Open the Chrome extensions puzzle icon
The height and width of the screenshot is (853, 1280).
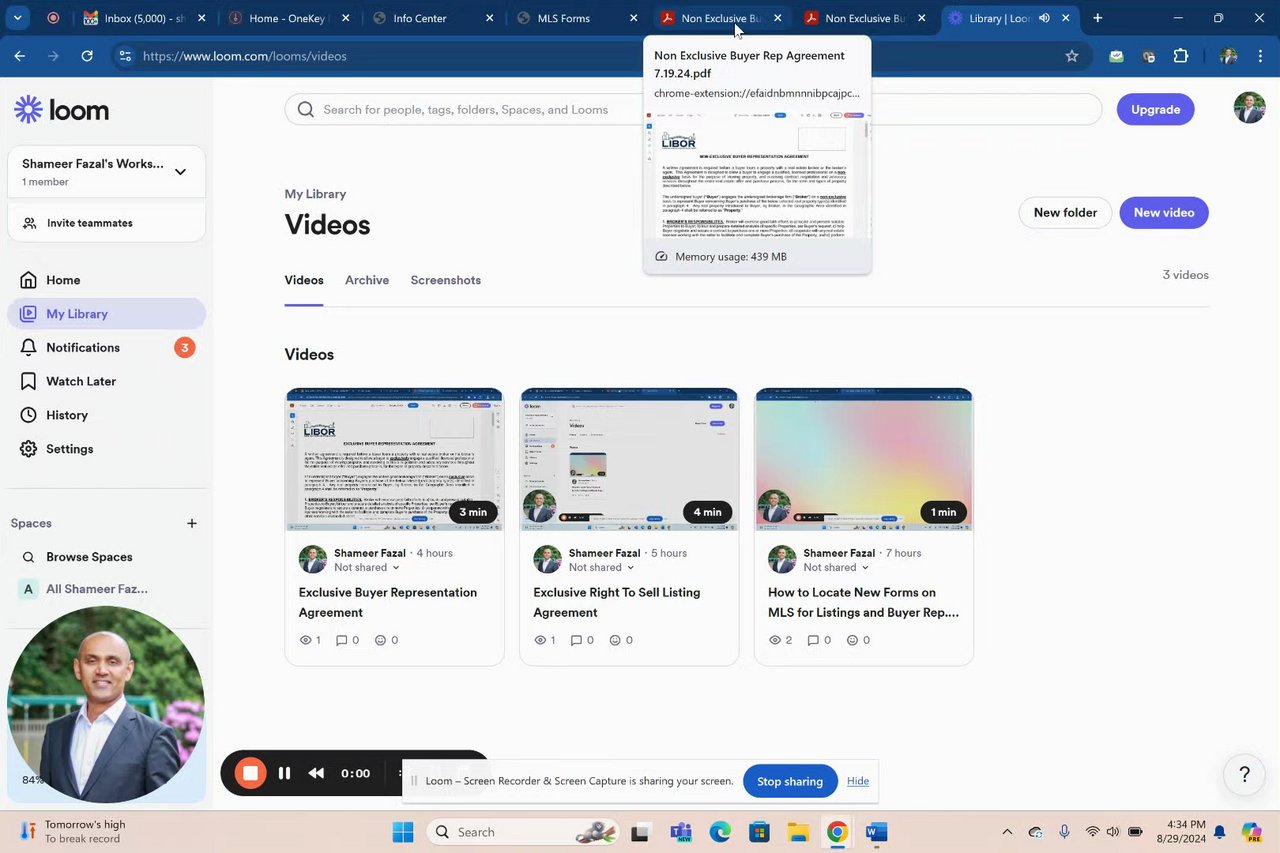1181,56
